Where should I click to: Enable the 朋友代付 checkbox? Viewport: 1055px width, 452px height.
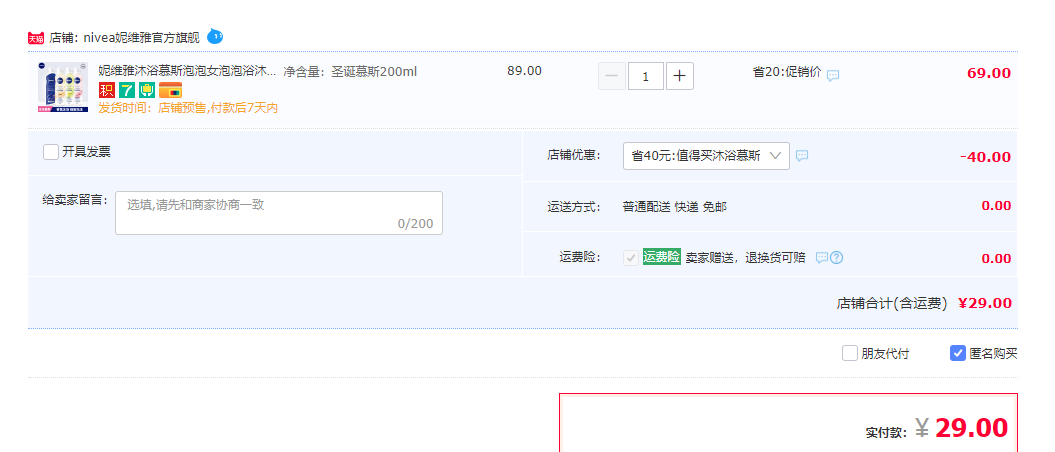[850, 353]
